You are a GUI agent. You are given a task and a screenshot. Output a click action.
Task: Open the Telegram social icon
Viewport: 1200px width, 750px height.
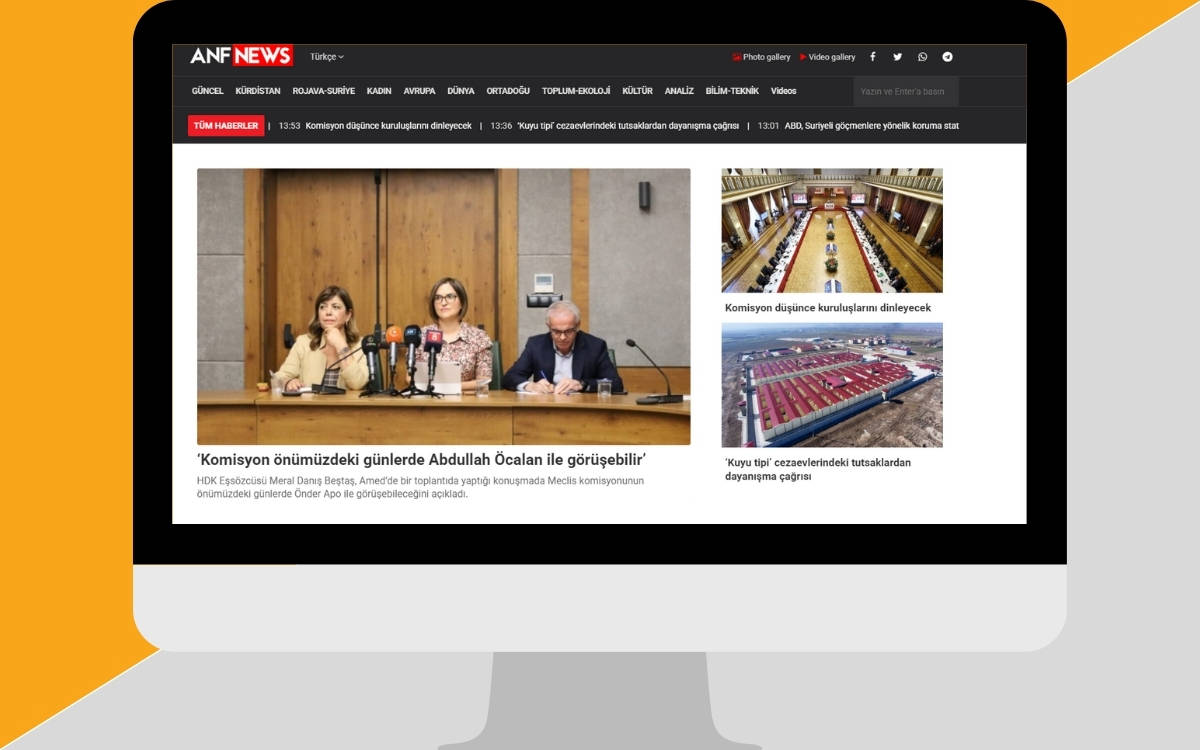coord(947,57)
